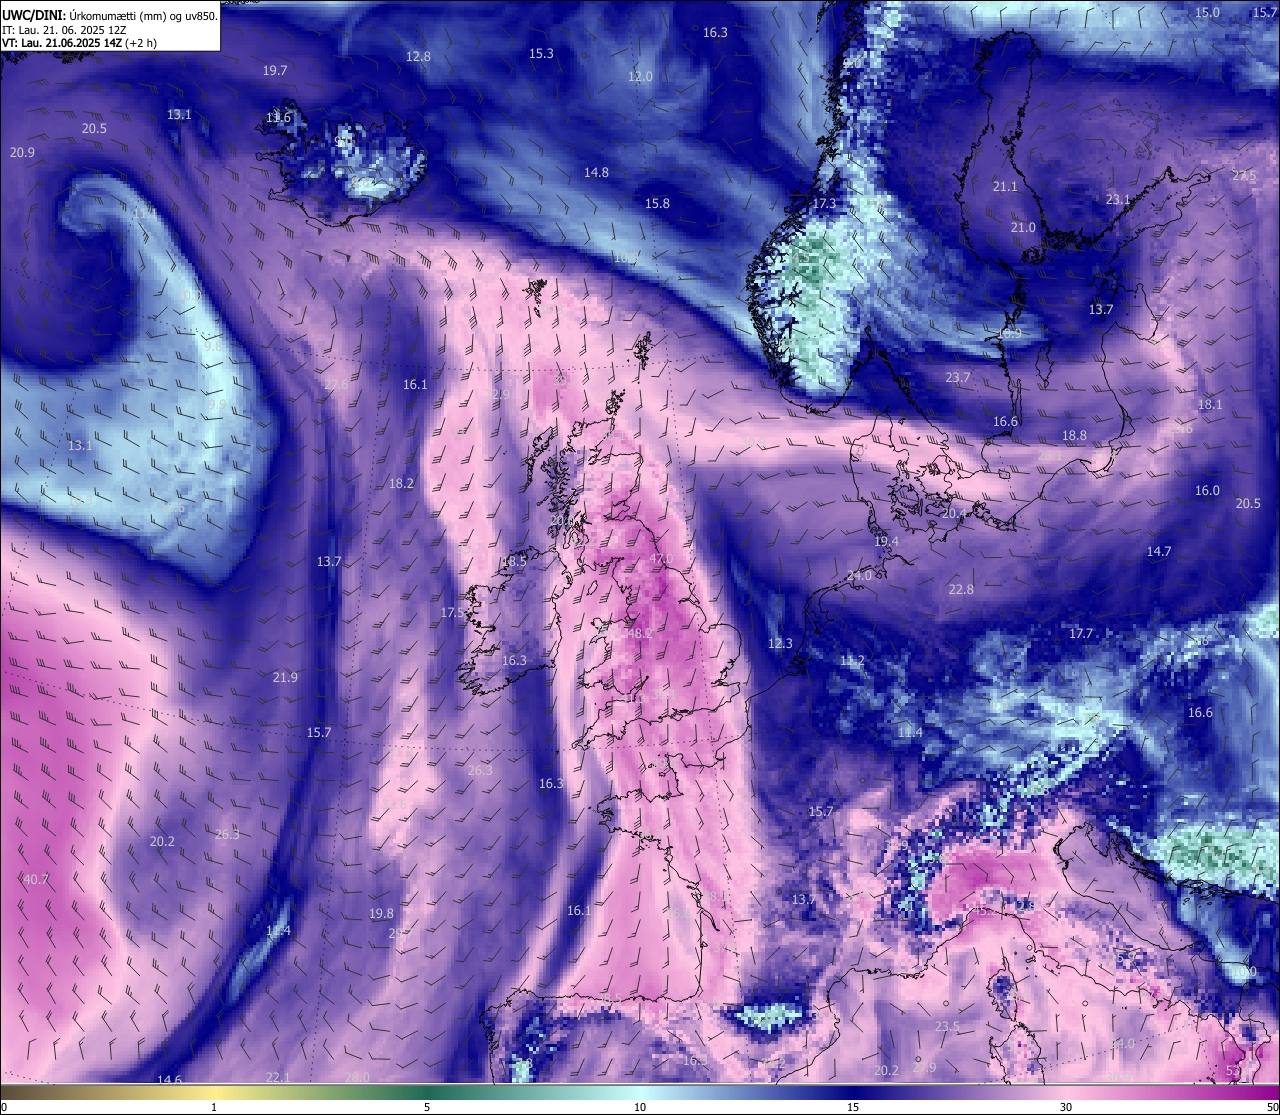Click the 14.7 value label
Viewport: 1280px width, 1115px height.
(x=1159, y=552)
